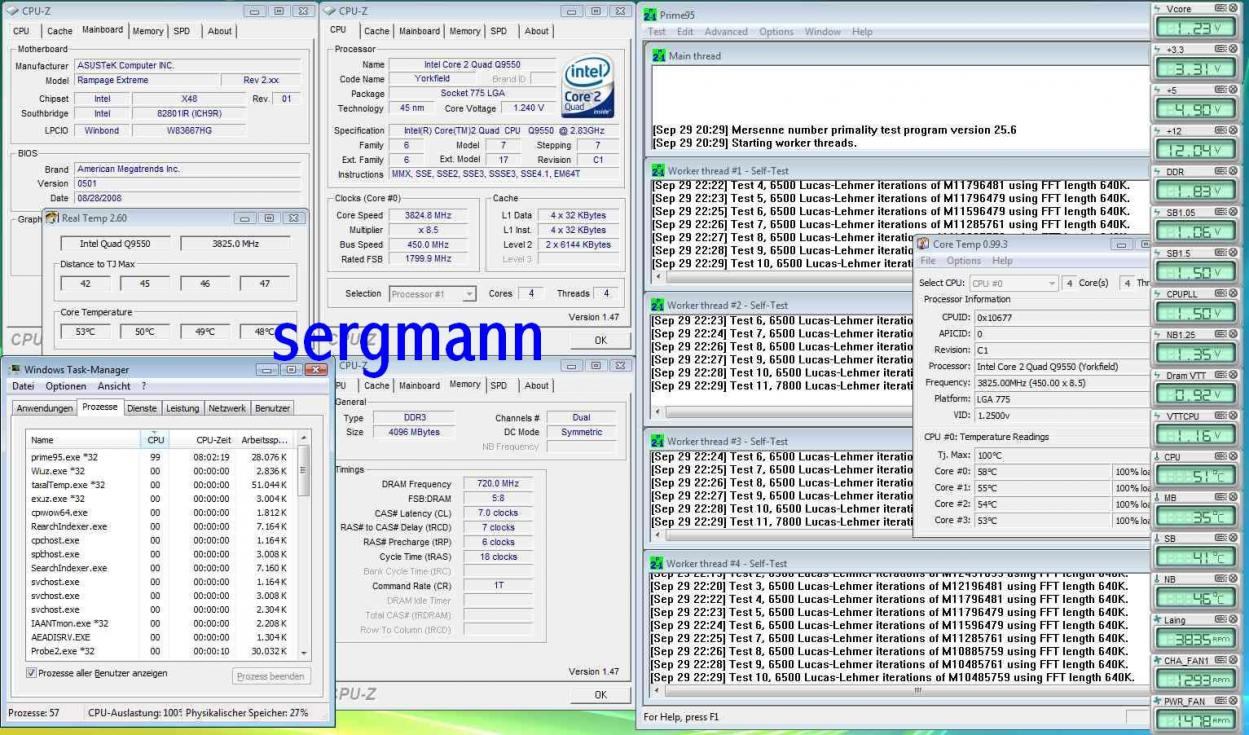This screenshot has width=1249, height=735.
Task: Switch to Leistung tab in Task-Manager
Action: coord(182,408)
